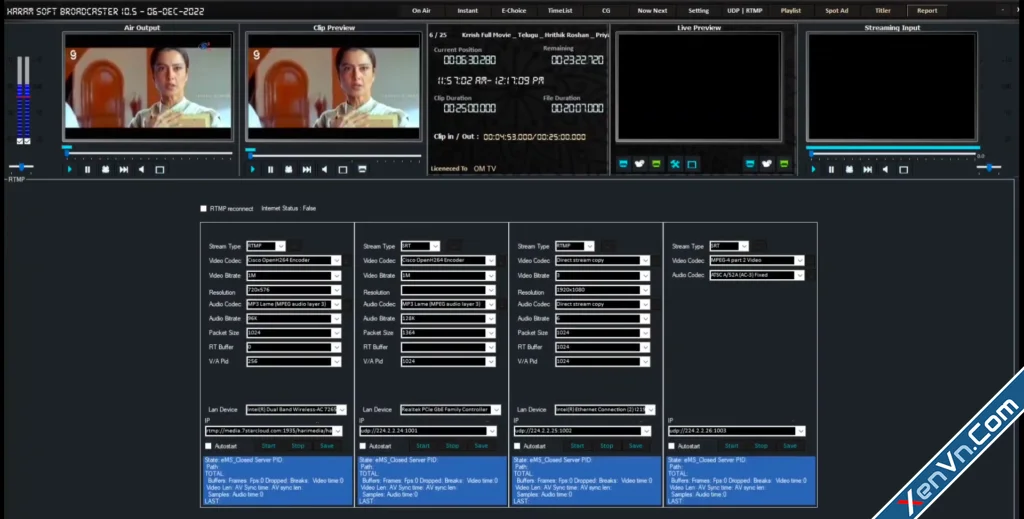Save the udp://224.2.2.26:1003 stream settings
Screen dimensions: 1024x519
click(x=790, y=446)
